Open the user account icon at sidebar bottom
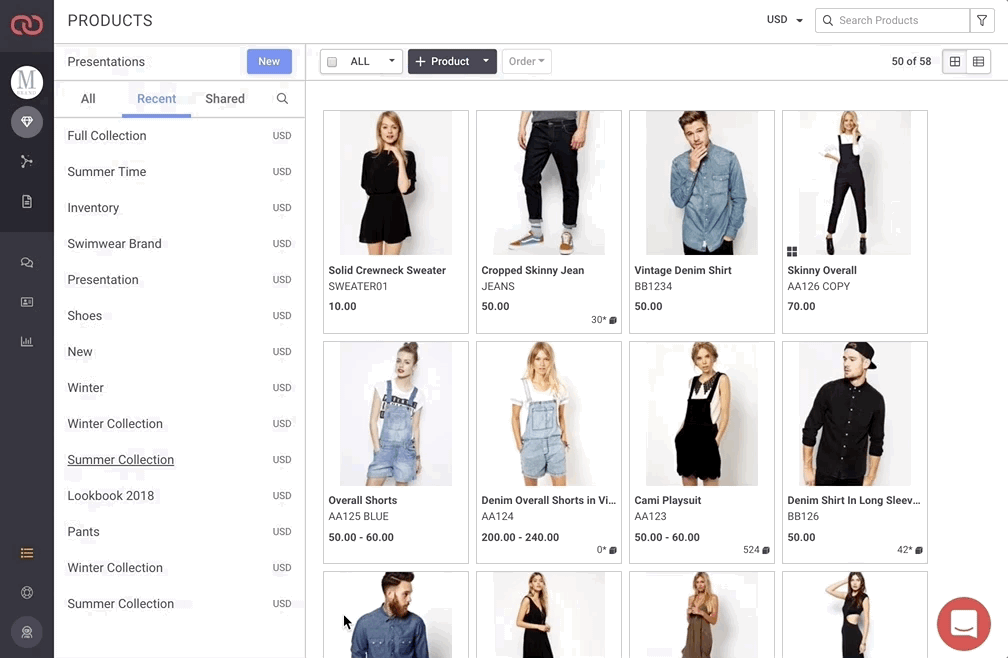 (x=27, y=632)
